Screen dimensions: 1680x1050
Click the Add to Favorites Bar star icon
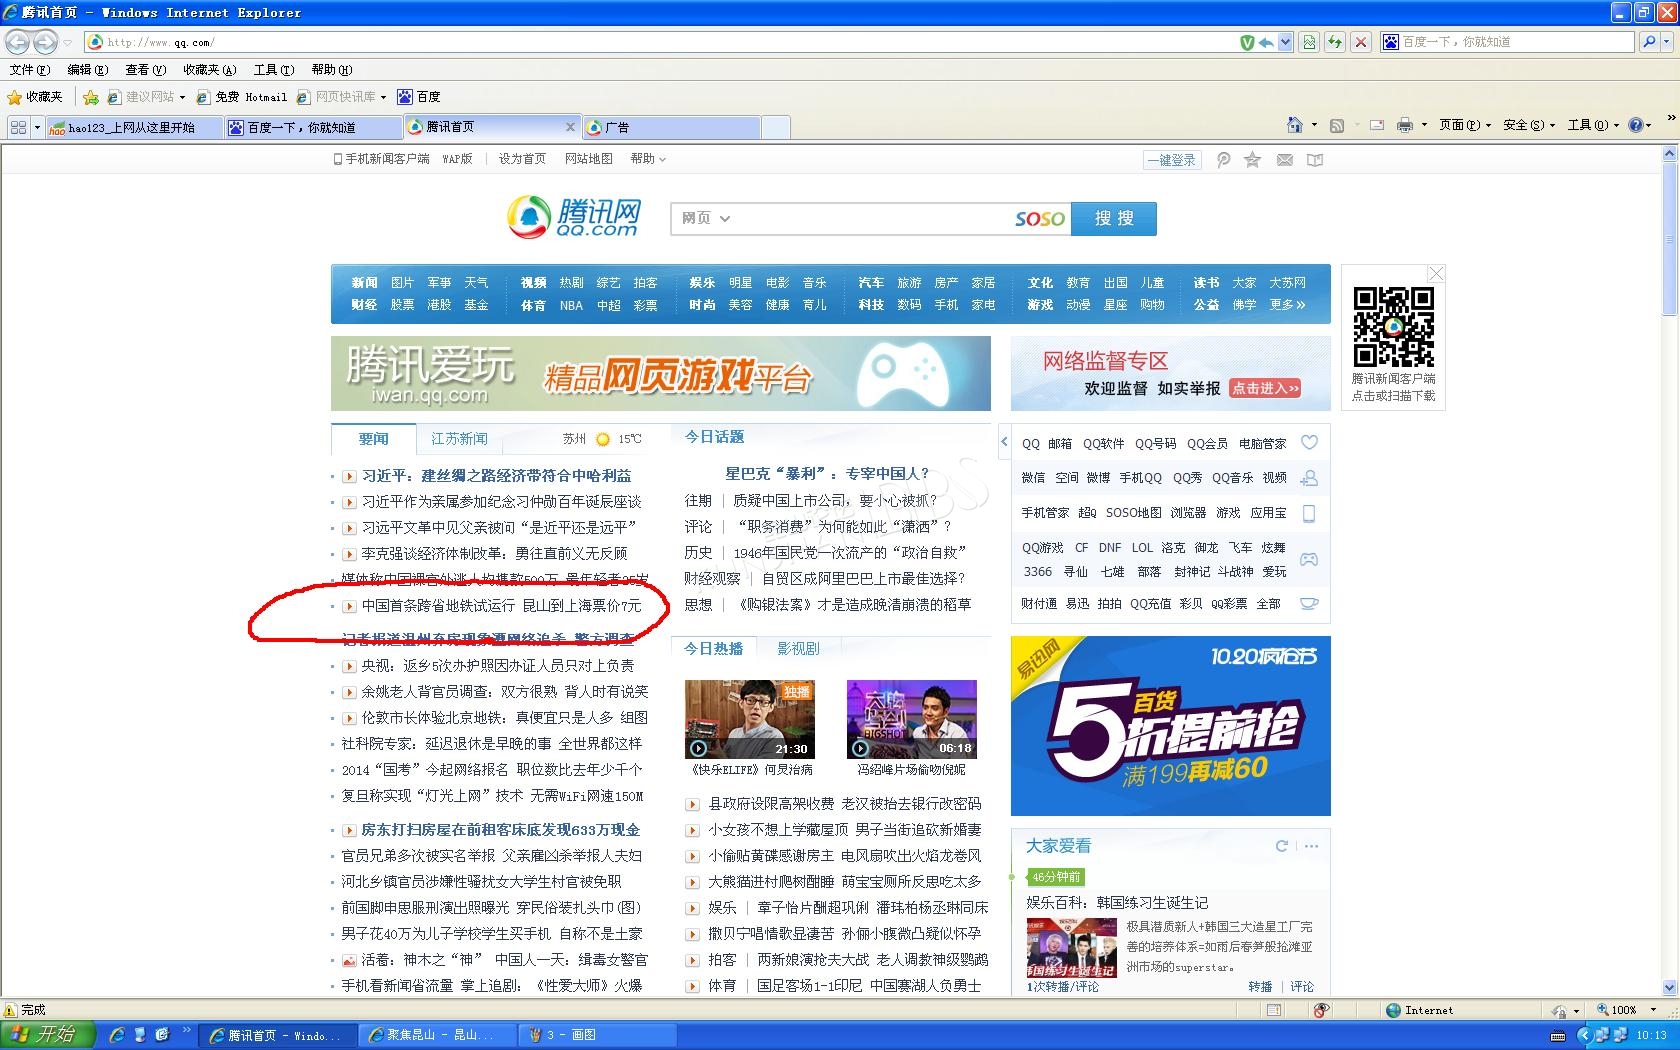(91, 97)
